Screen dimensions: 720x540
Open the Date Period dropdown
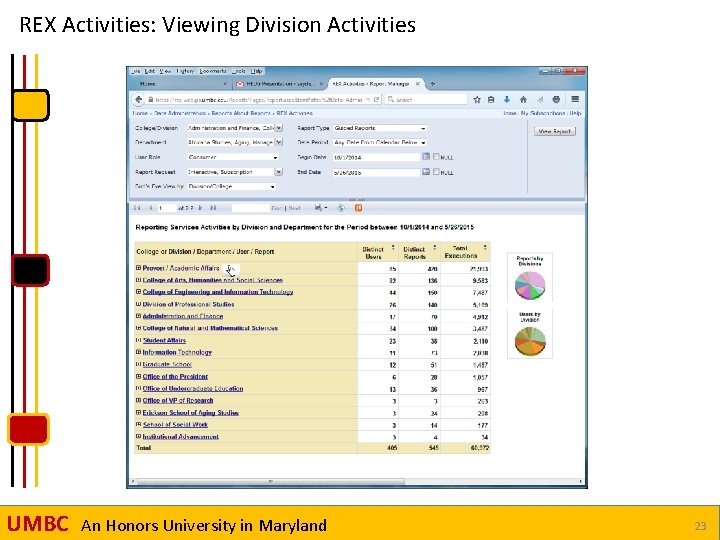point(380,142)
